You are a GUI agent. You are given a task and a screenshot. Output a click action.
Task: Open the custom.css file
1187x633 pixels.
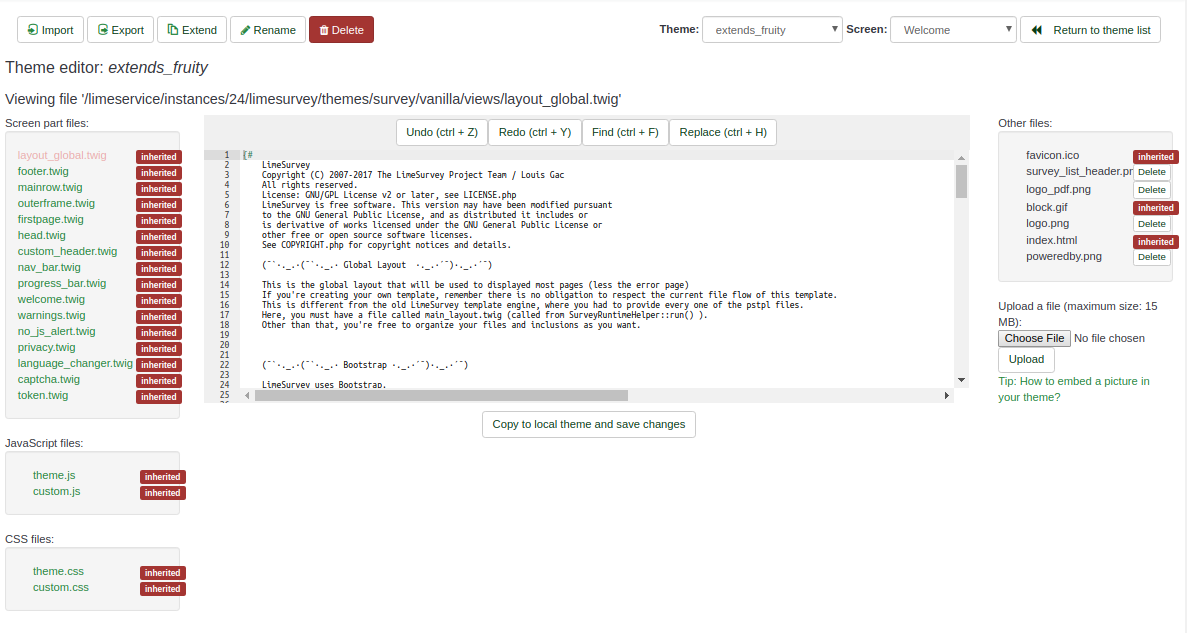click(60, 587)
